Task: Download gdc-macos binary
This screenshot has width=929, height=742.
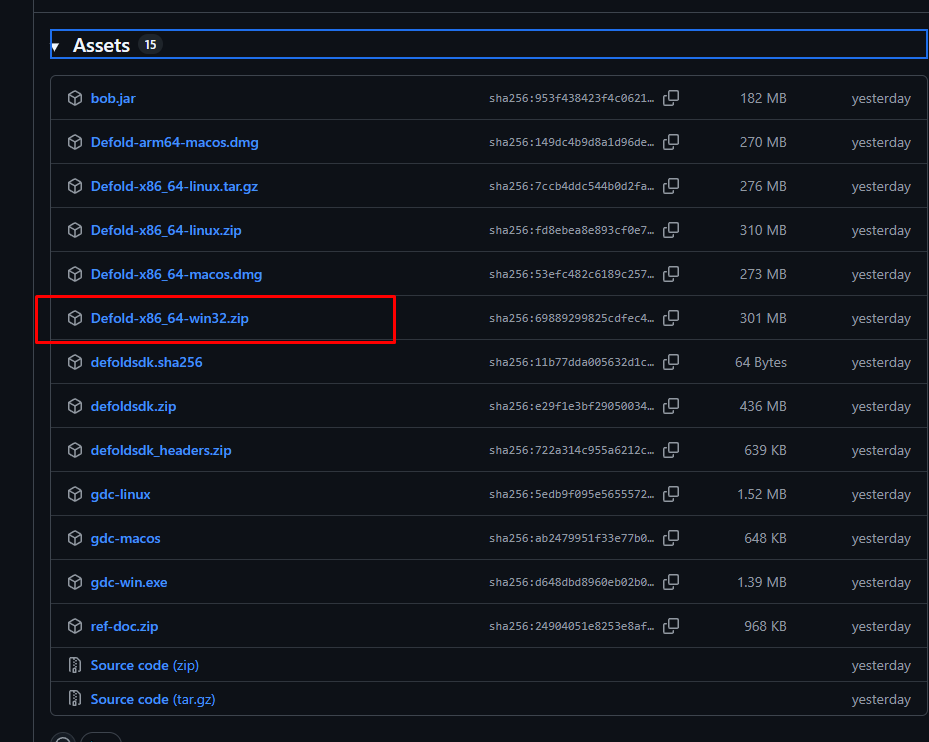Action: [126, 538]
